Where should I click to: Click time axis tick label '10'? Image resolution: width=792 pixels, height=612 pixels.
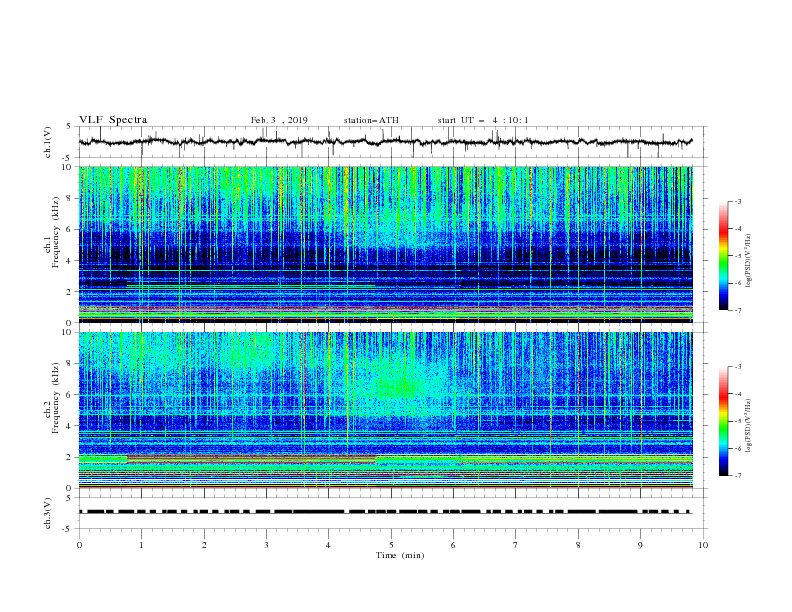coord(703,545)
